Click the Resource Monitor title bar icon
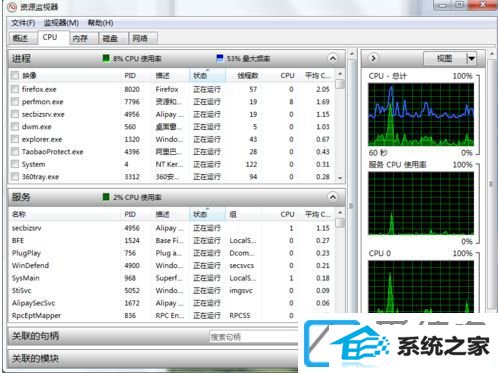Screen dimensions: 498x373 (12, 7)
